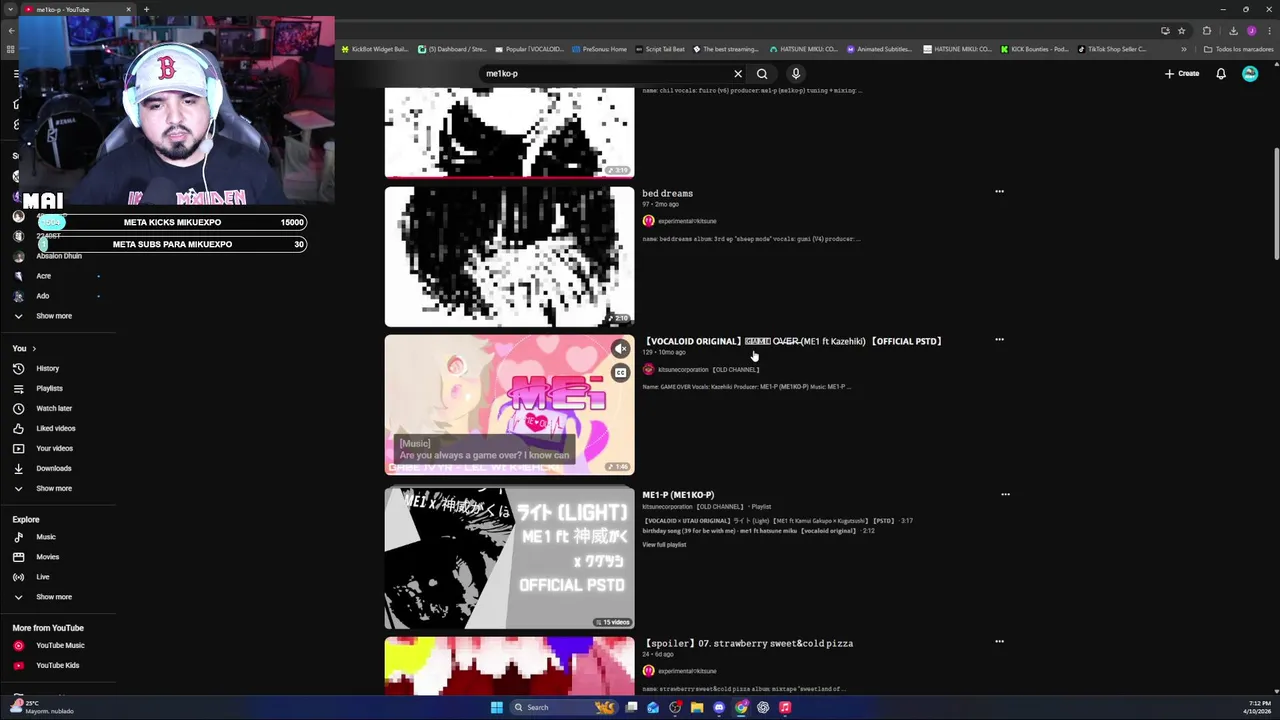
Task: Open options menu for GAME OVER video
Action: click(999, 340)
